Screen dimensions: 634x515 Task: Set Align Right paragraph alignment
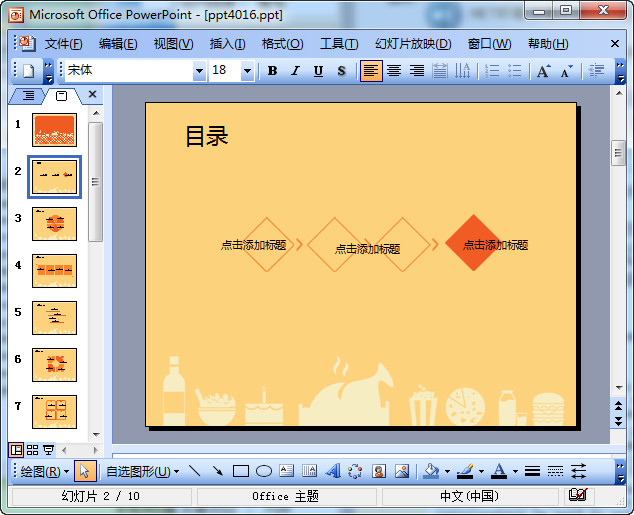point(417,71)
